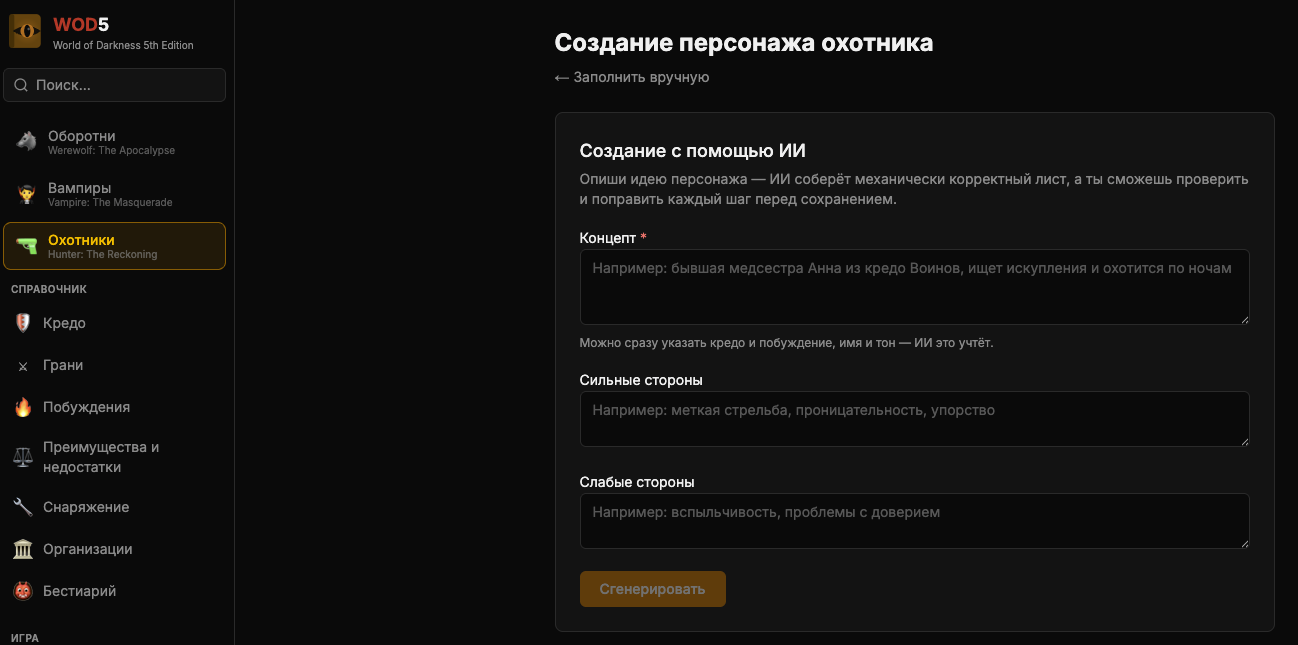This screenshot has width=1298, height=645.
Task: Click the ИГРА section header
Action: click(26, 637)
